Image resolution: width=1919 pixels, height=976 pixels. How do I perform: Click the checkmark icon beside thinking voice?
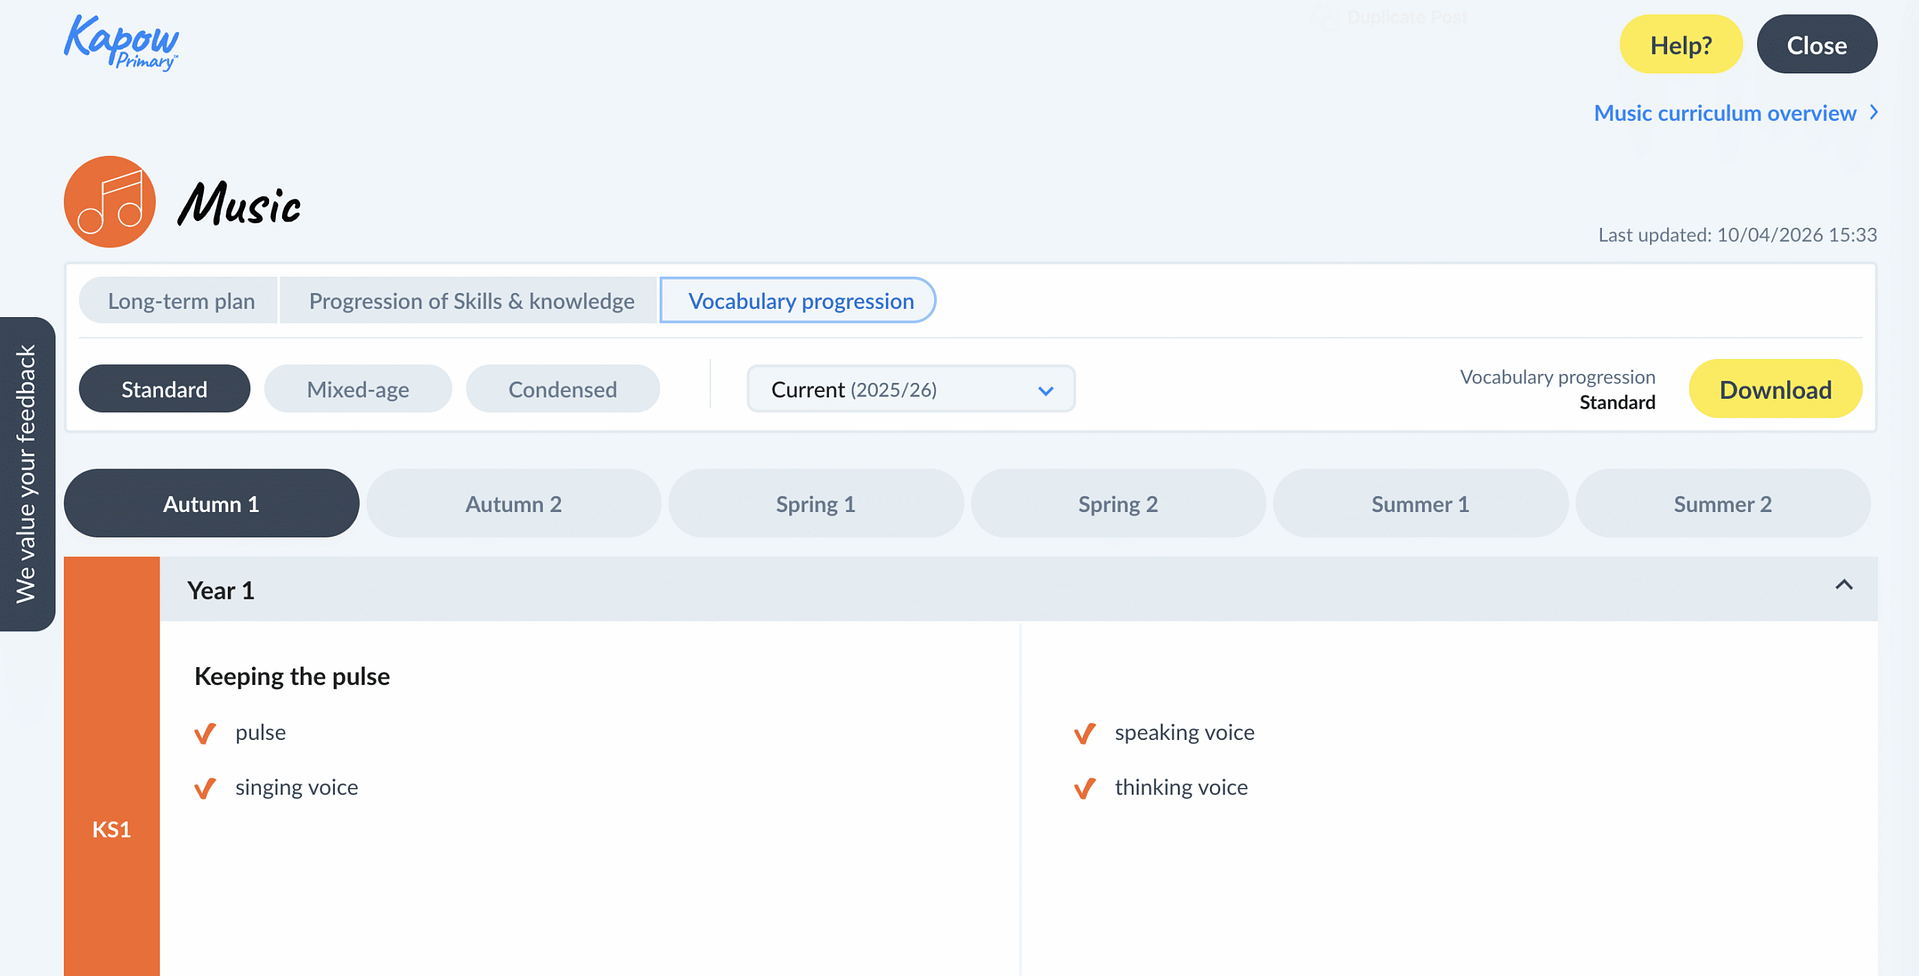coord(1084,789)
